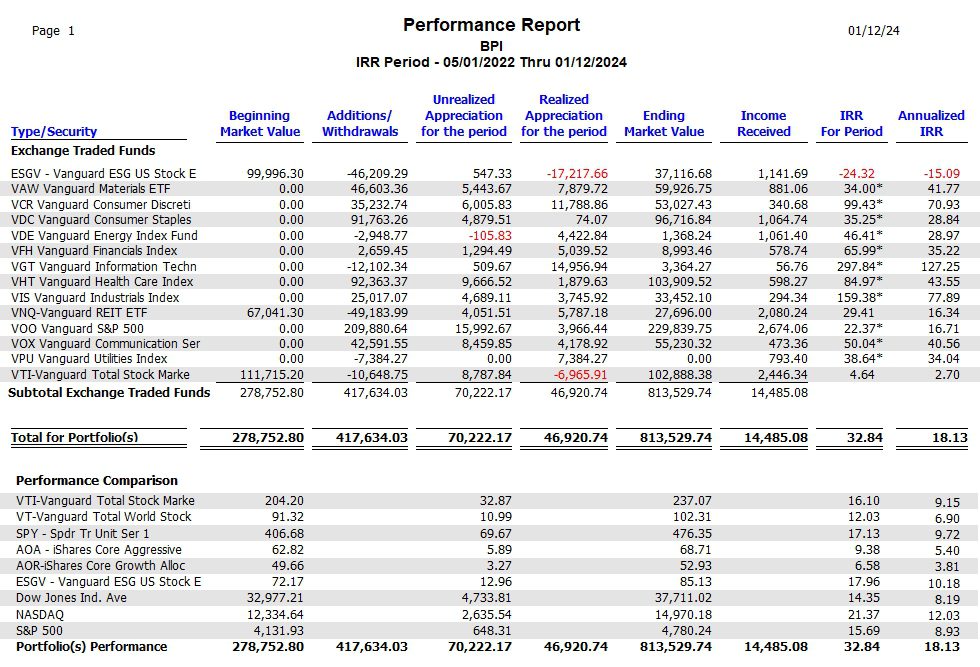The image size is (980, 667).
Task: Click the IRR For Period column header
Action: pos(851,123)
